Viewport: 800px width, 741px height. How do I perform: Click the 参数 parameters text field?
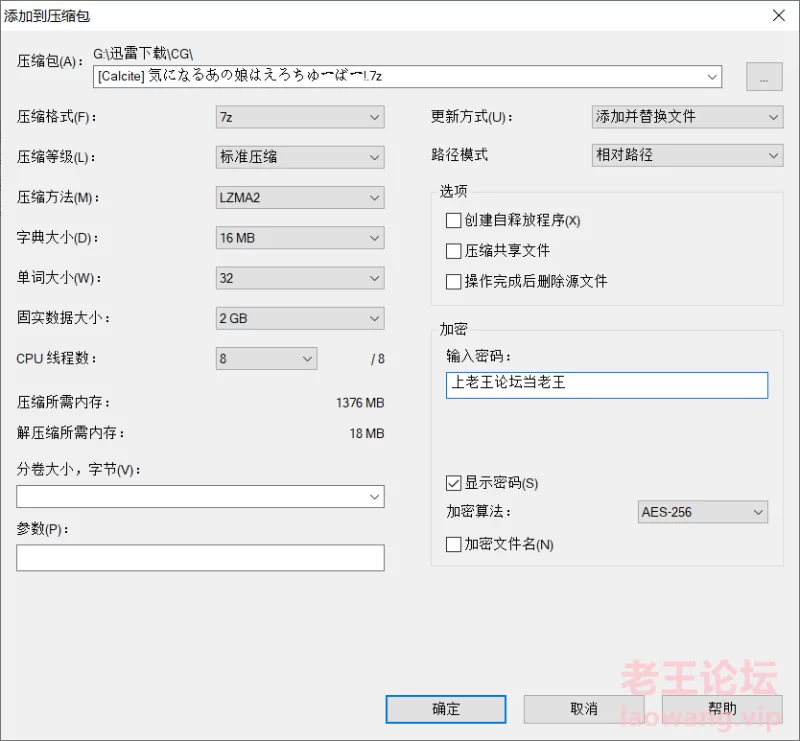(x=200, y=558)
